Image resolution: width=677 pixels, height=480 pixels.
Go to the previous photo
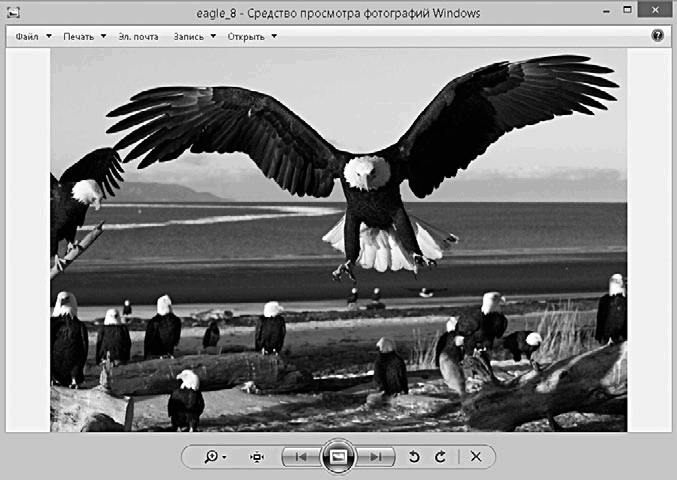(299, 457)
